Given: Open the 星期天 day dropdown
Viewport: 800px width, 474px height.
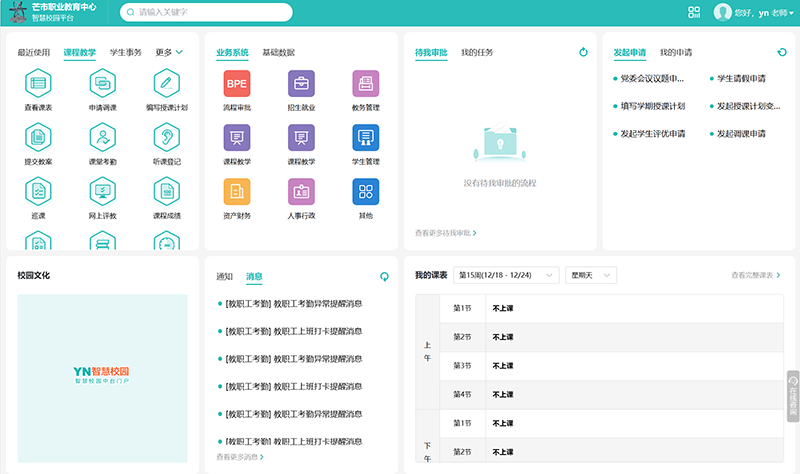Looking at the screenshot, I should [x=592, y=275].
